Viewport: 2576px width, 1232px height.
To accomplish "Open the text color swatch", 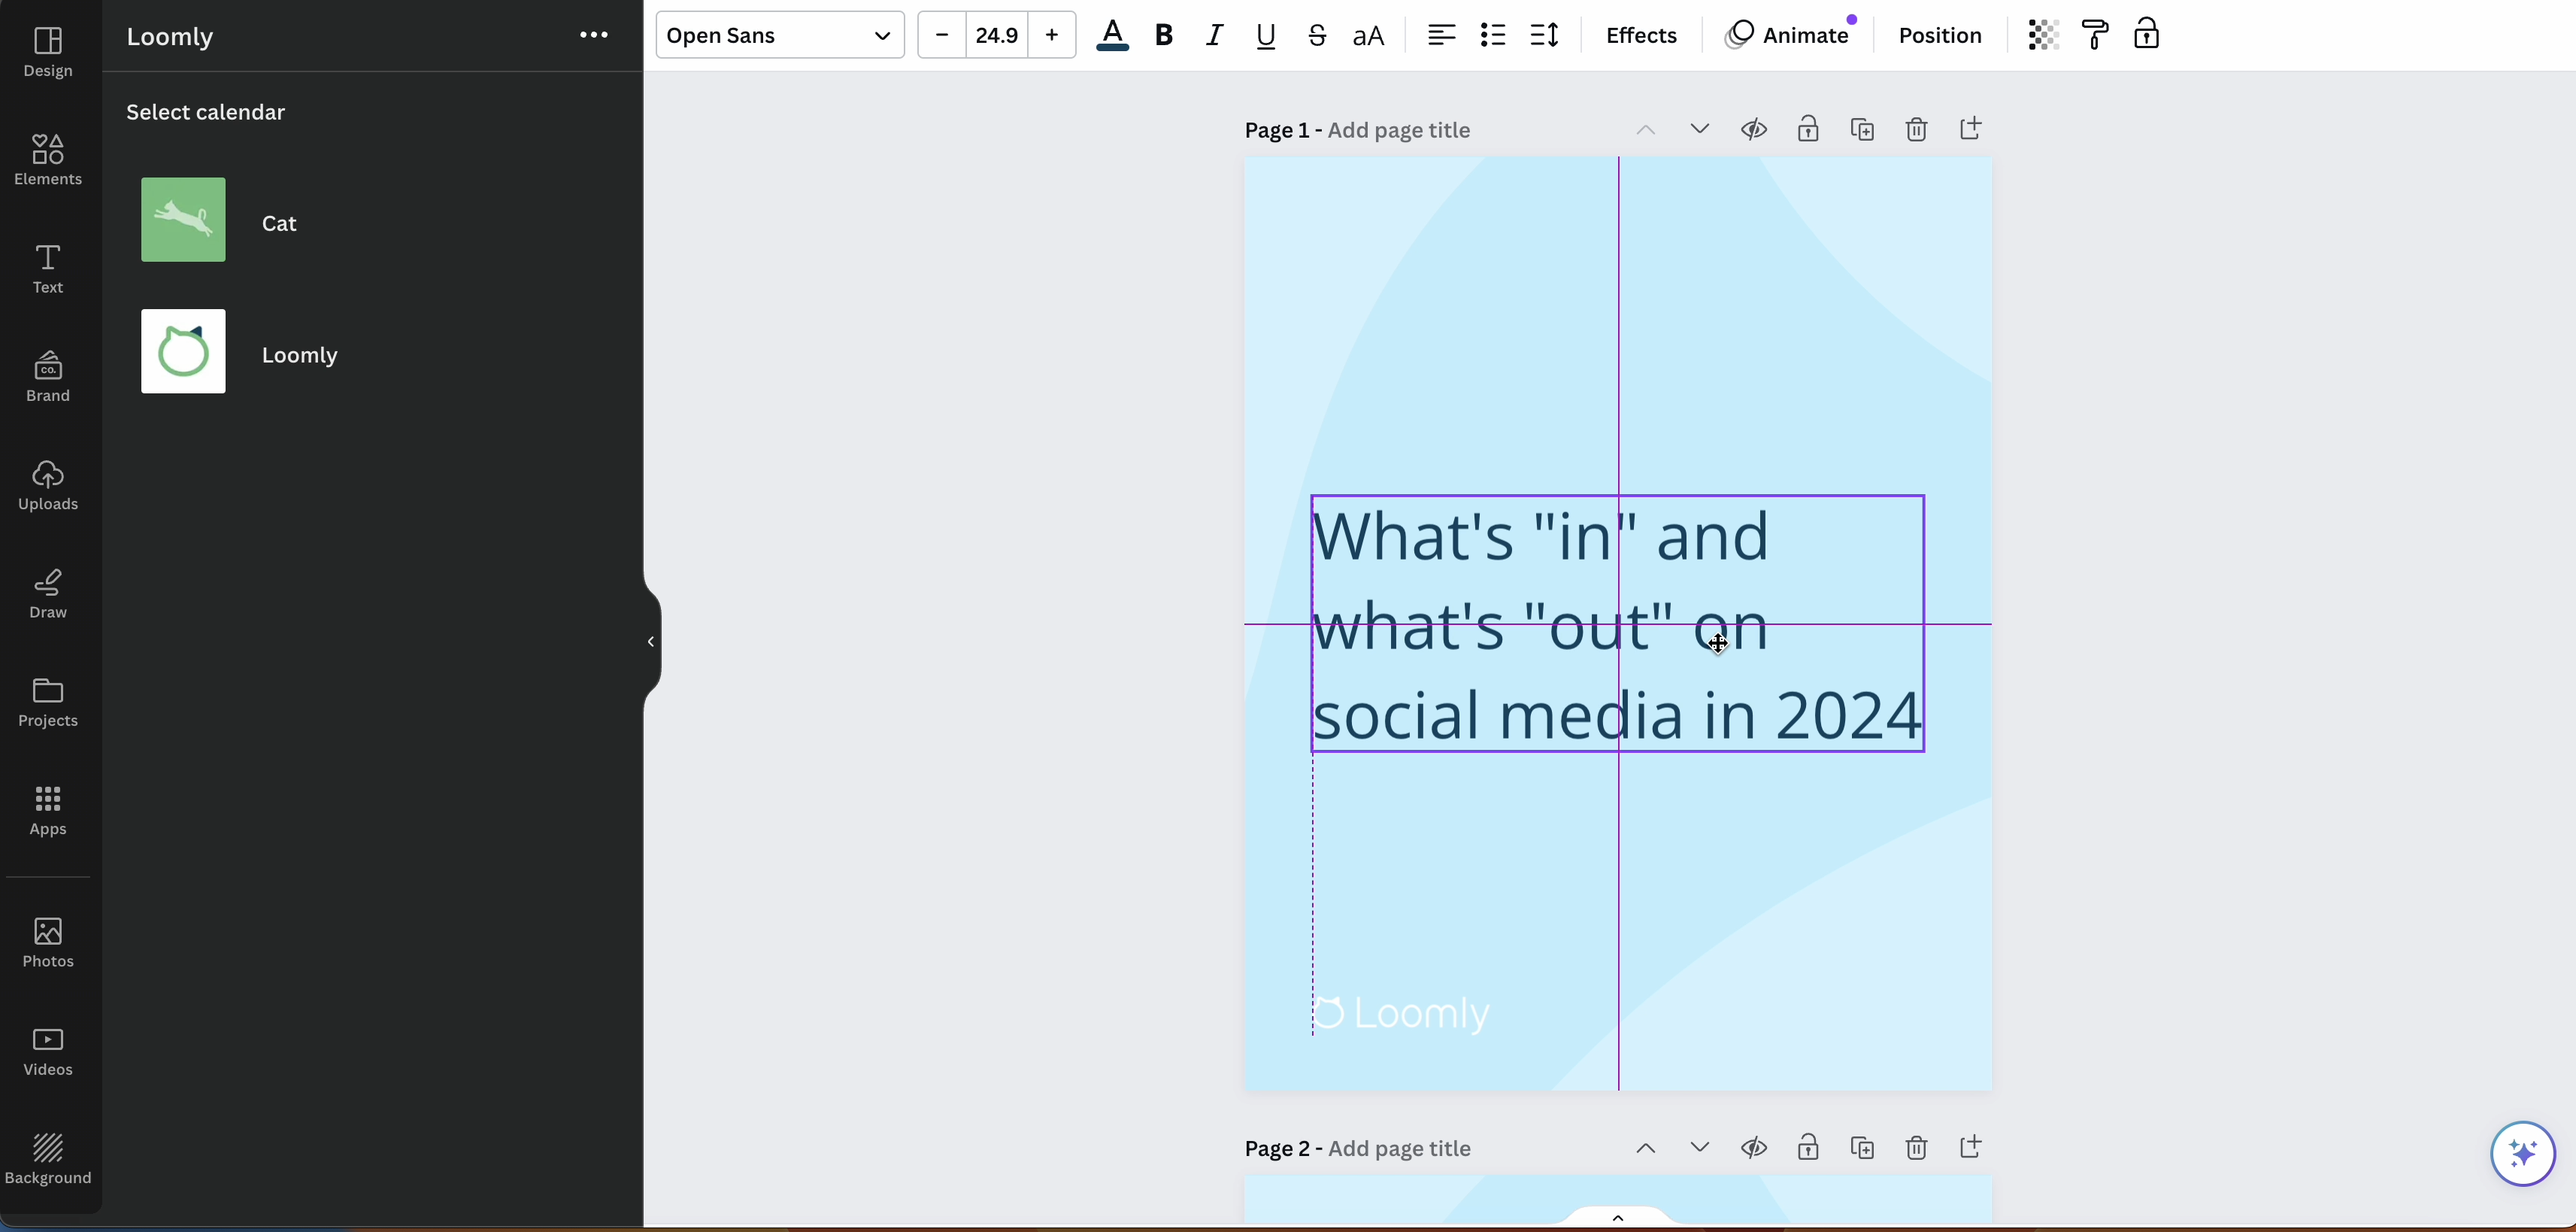I will pos(1112,35).
